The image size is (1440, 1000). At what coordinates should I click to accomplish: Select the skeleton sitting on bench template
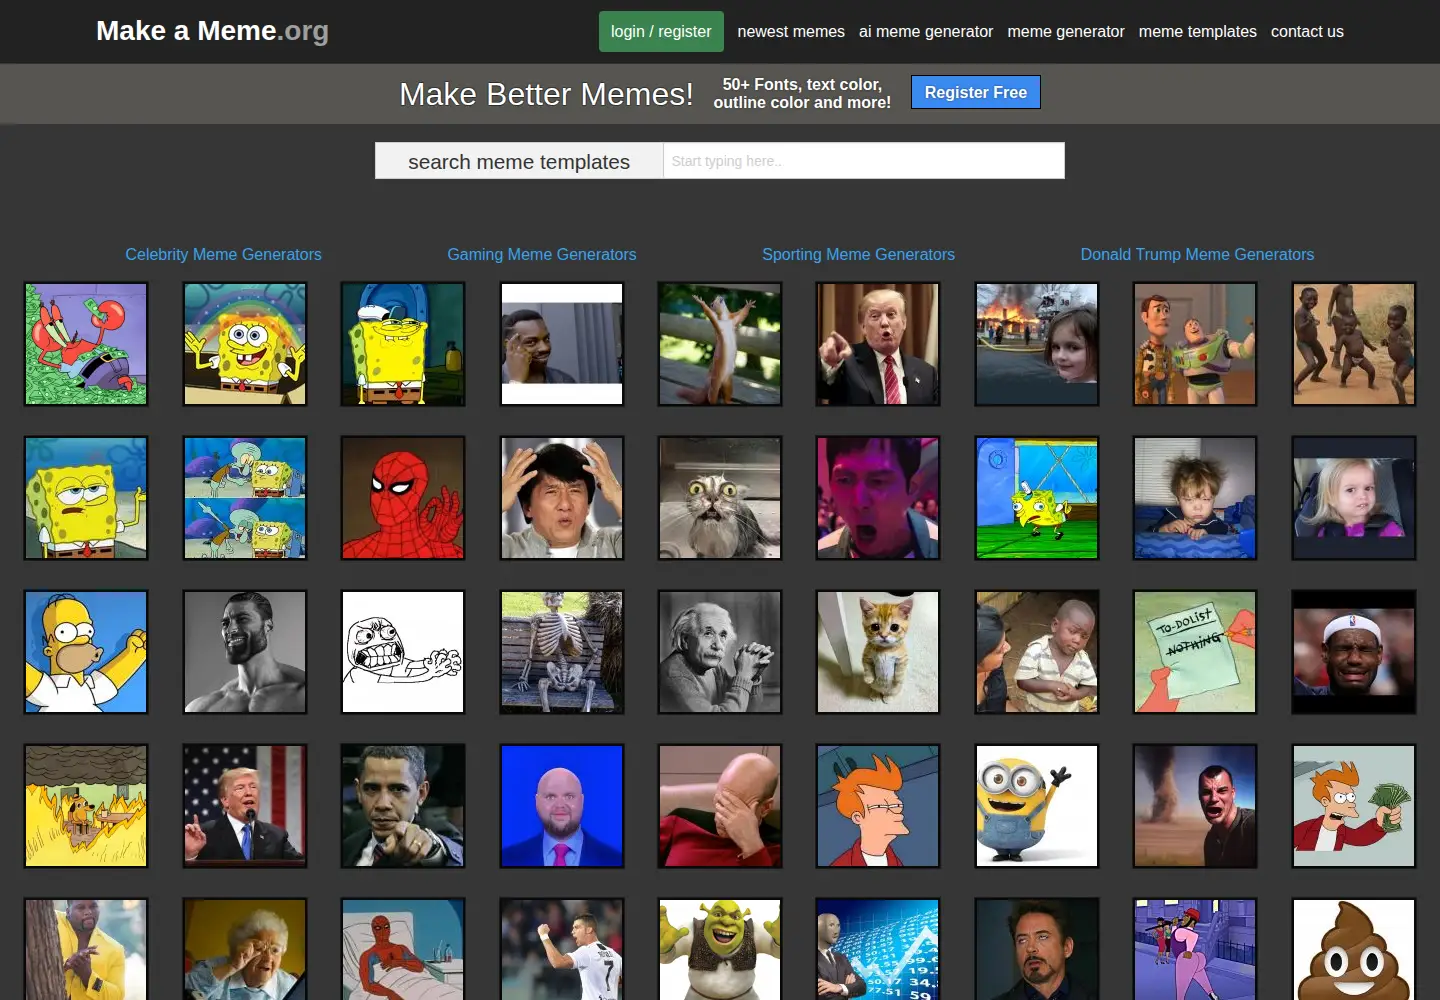pos(562,652)
